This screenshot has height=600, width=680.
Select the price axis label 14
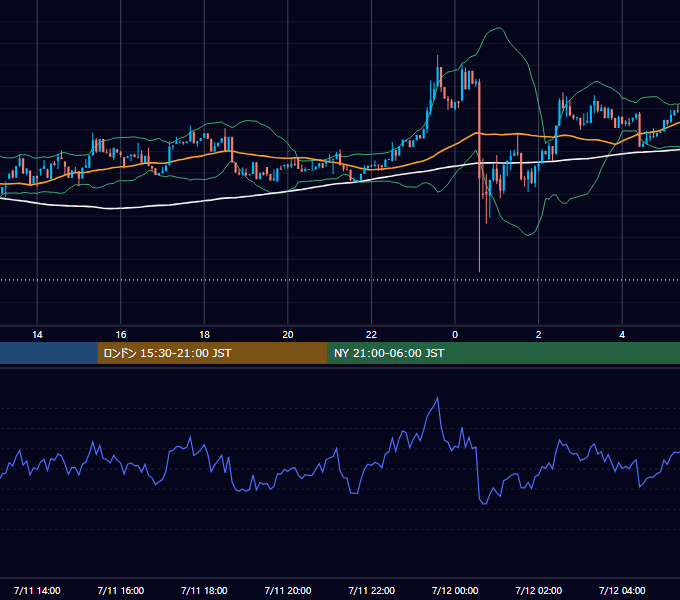pos(37,335)
